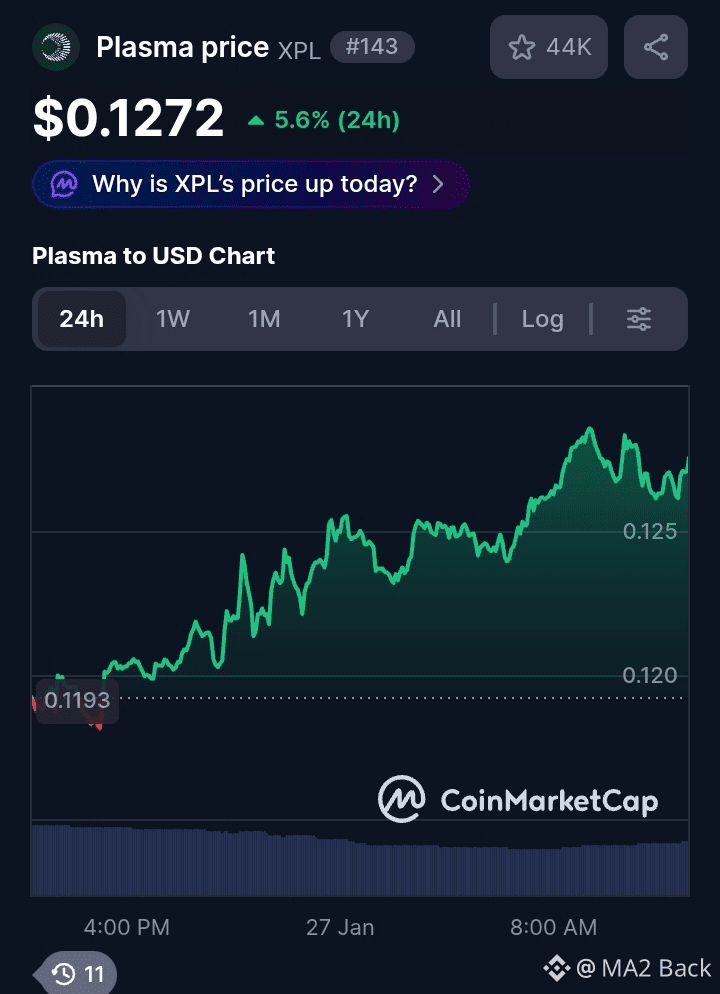Viewport: 720px width, 994px height.
Task: Click the Plasma coin logo icon
Action: pos(56,47)
